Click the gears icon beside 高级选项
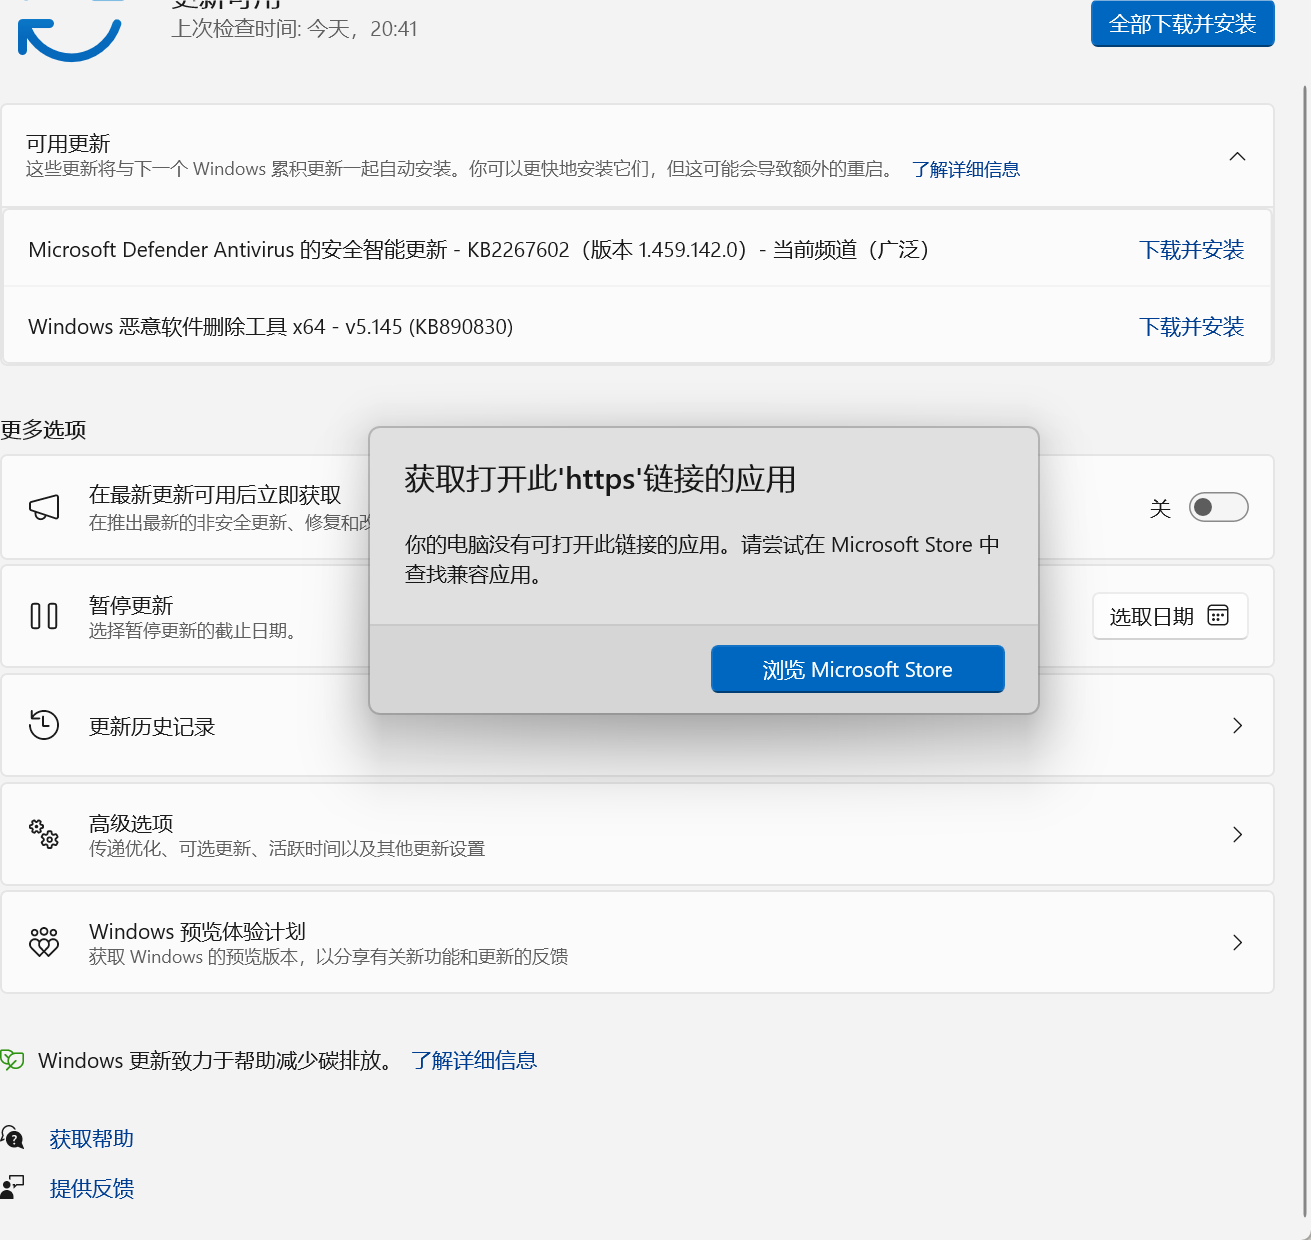The height and width of the screenshot is (1240, 1311). 44,834
